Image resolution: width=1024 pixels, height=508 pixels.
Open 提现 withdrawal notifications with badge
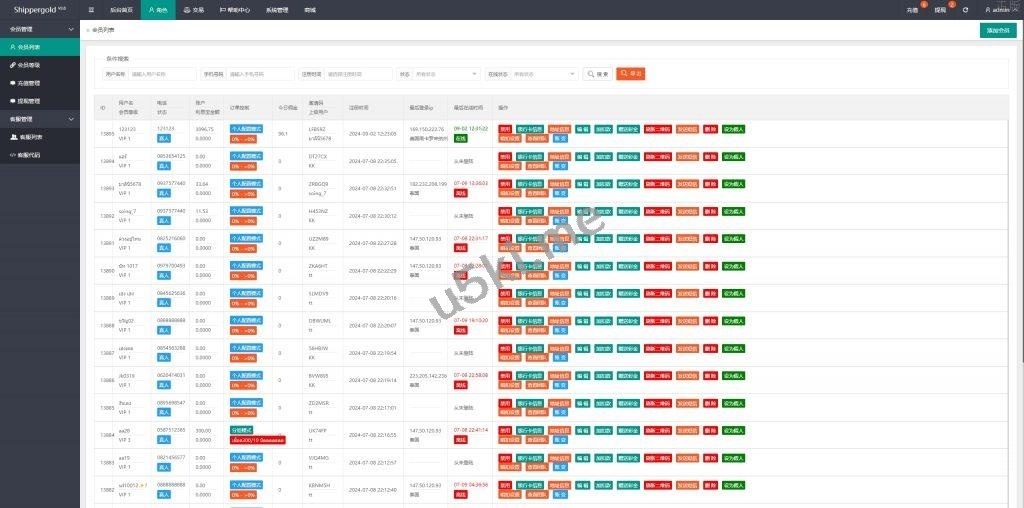[940, 9]
